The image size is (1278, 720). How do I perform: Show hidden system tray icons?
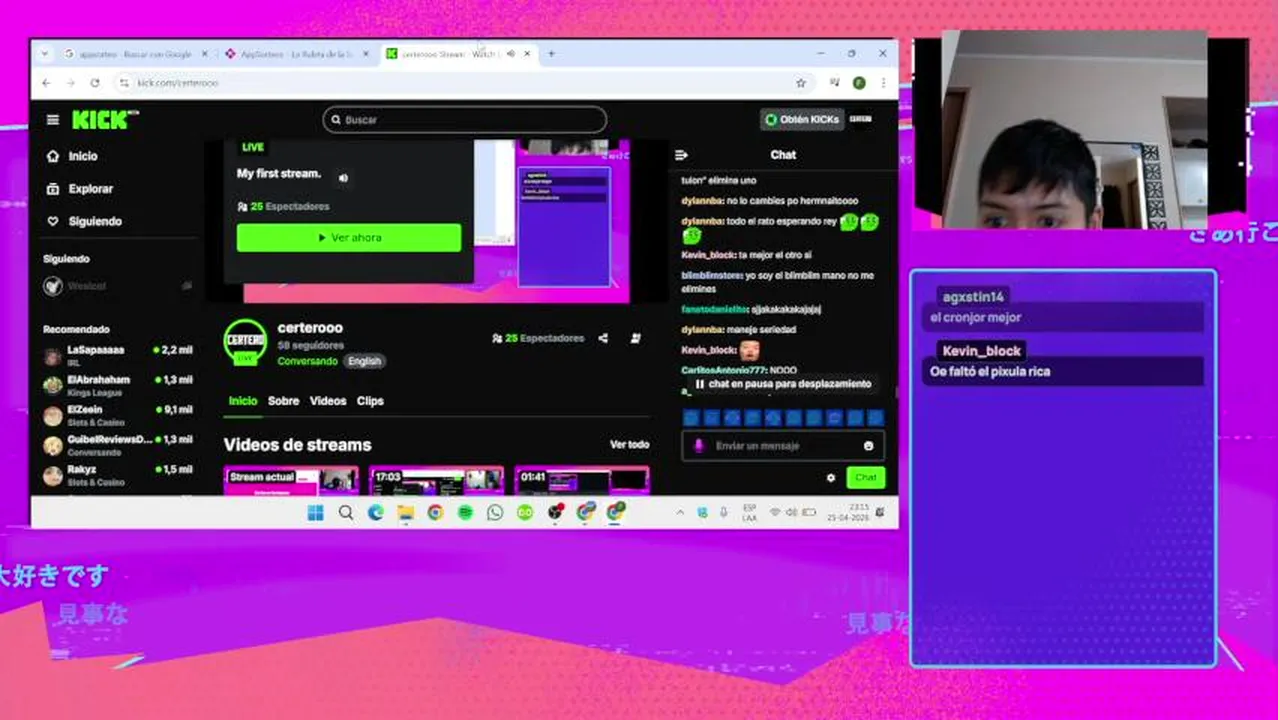[681, 513]
